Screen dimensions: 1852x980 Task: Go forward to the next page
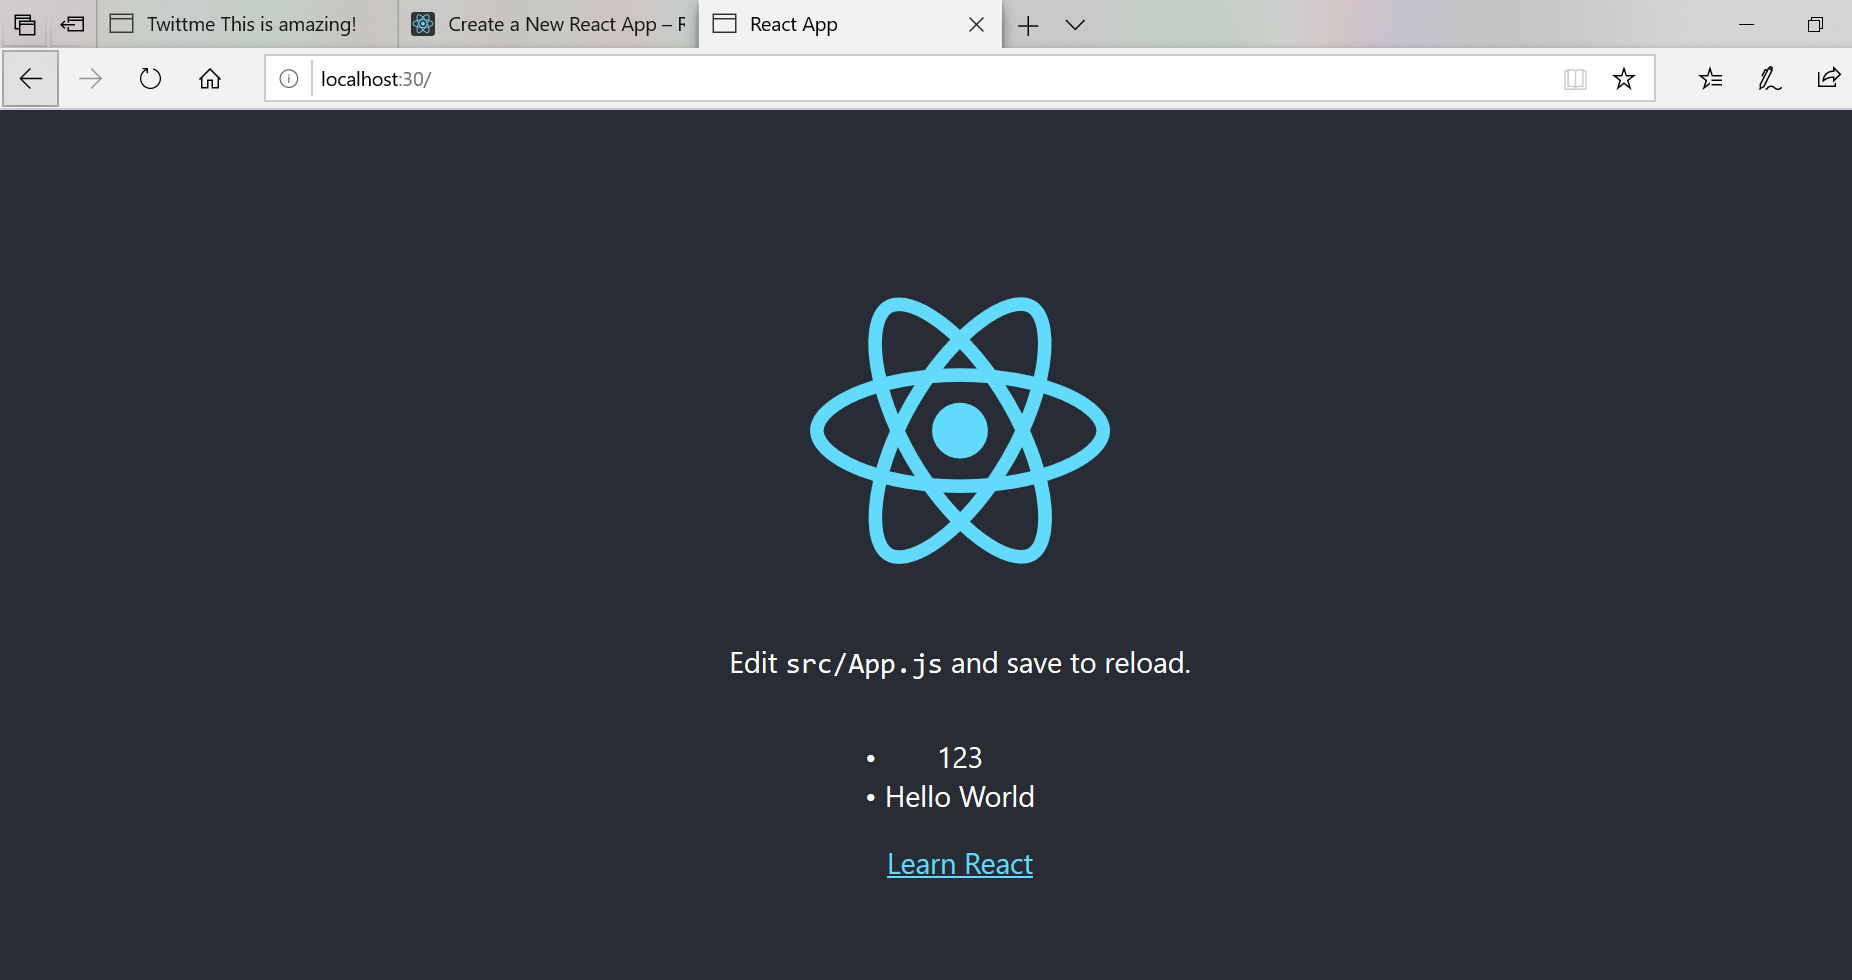point(90,78)
